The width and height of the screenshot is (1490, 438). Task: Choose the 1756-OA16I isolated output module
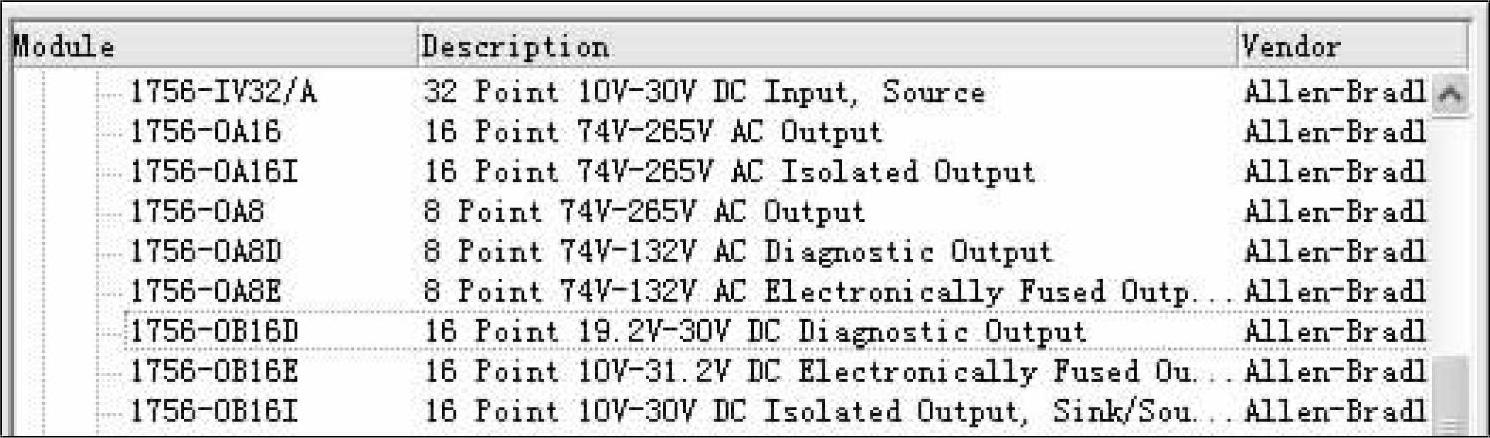(213, 172)
